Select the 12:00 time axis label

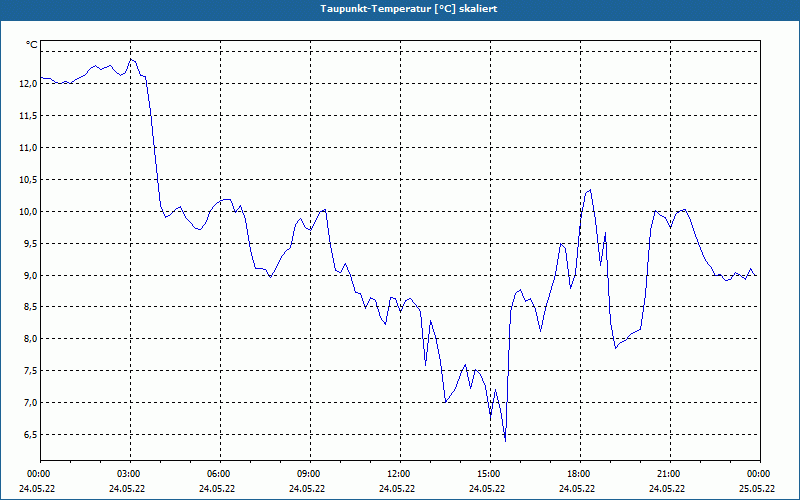click(400, 474)
